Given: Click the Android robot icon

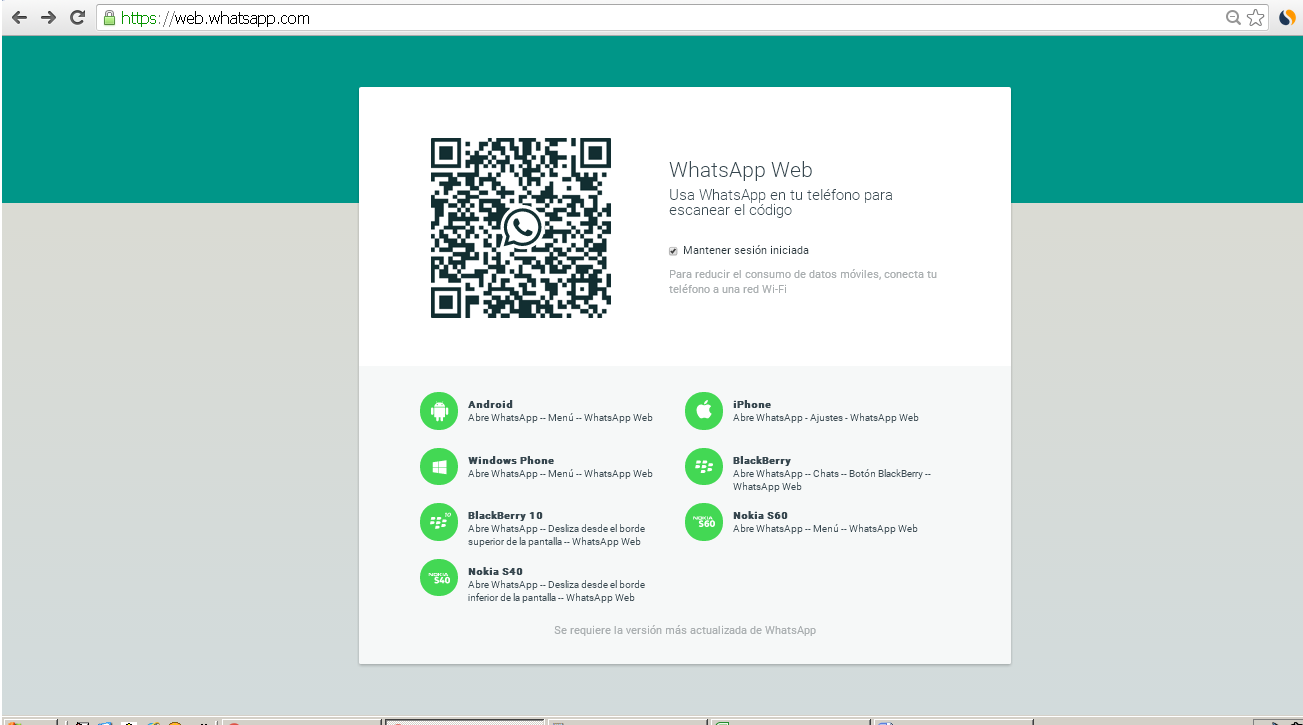Looking at the screenshot, I should click(x=438, y=410).
